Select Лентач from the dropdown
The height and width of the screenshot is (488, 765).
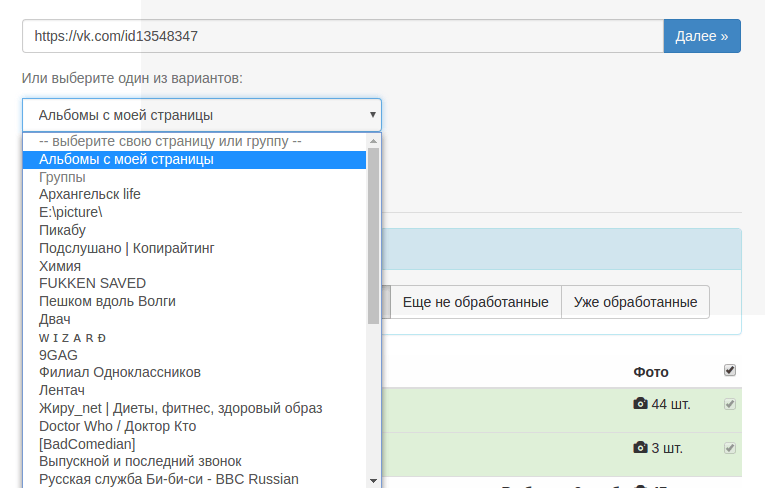(x=194, y=390)
